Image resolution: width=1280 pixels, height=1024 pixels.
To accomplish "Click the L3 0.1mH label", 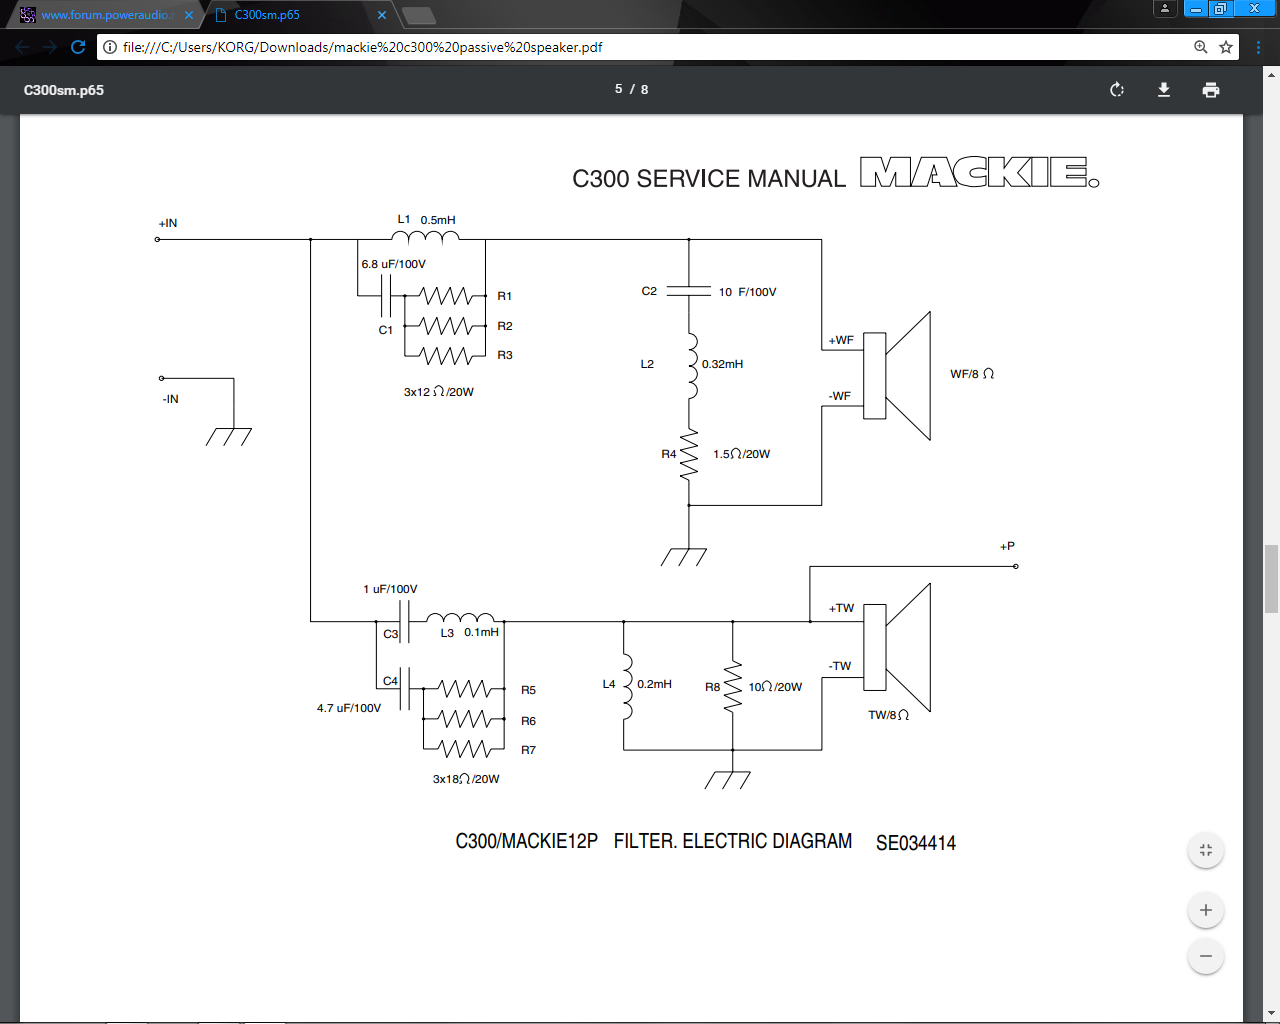I will pos(469,632).
